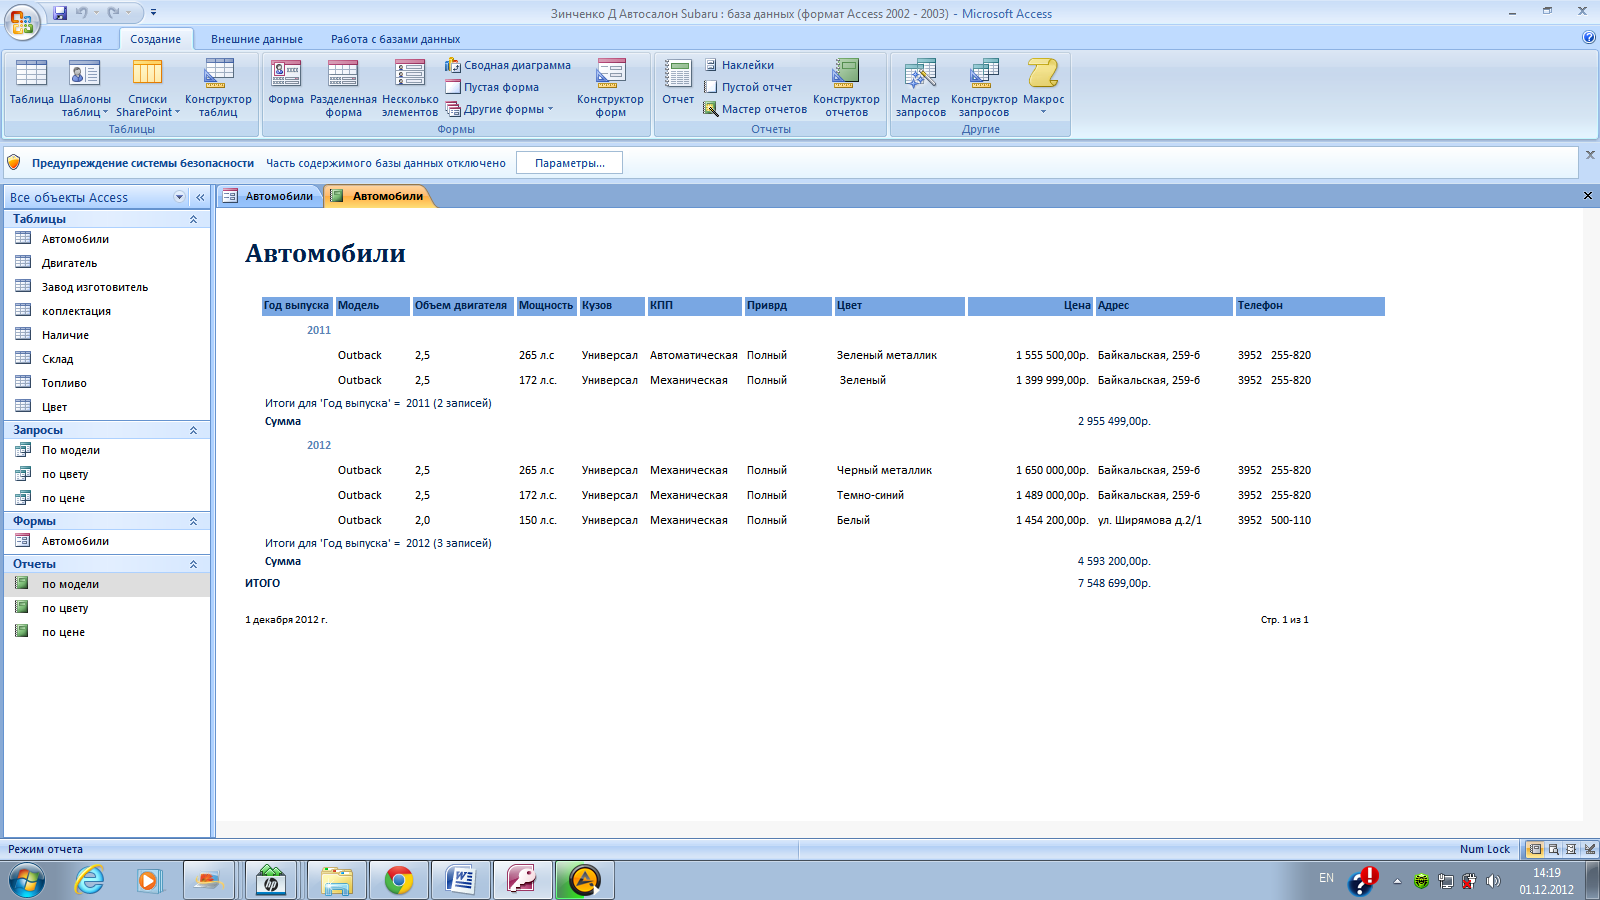Image resolution: width=1600 pixels, height=900 pixels.
Task: Click Разделенная форма icon
Action: [343, 88]
